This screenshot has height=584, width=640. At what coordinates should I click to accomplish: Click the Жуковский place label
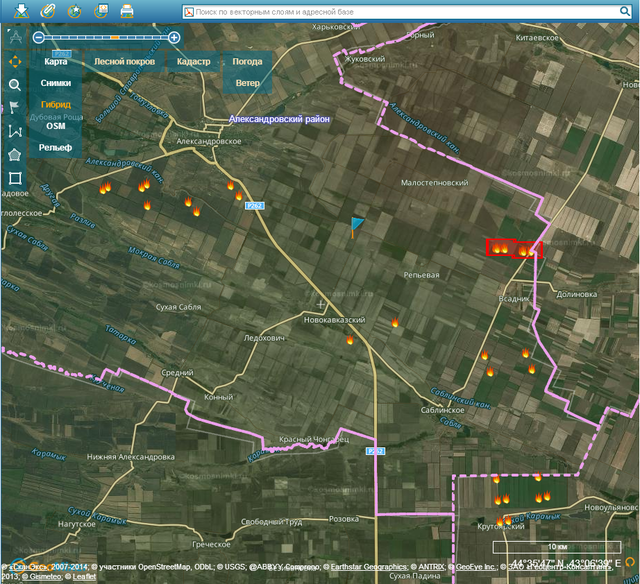[365, 59]
